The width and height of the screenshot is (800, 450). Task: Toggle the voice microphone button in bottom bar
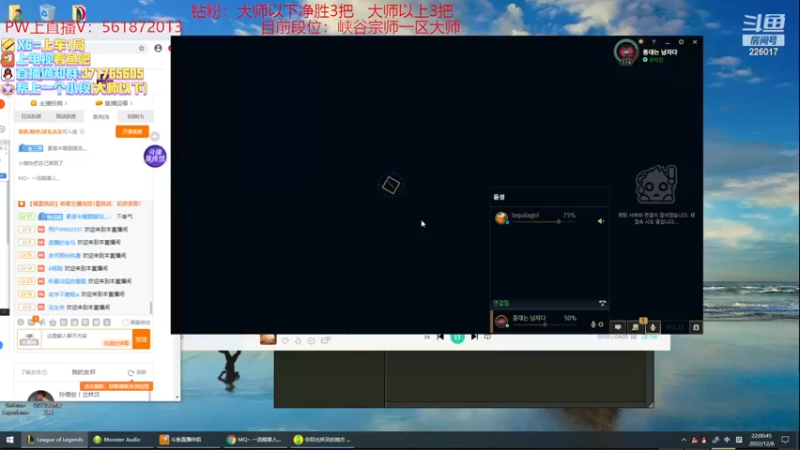pos(653,327)
